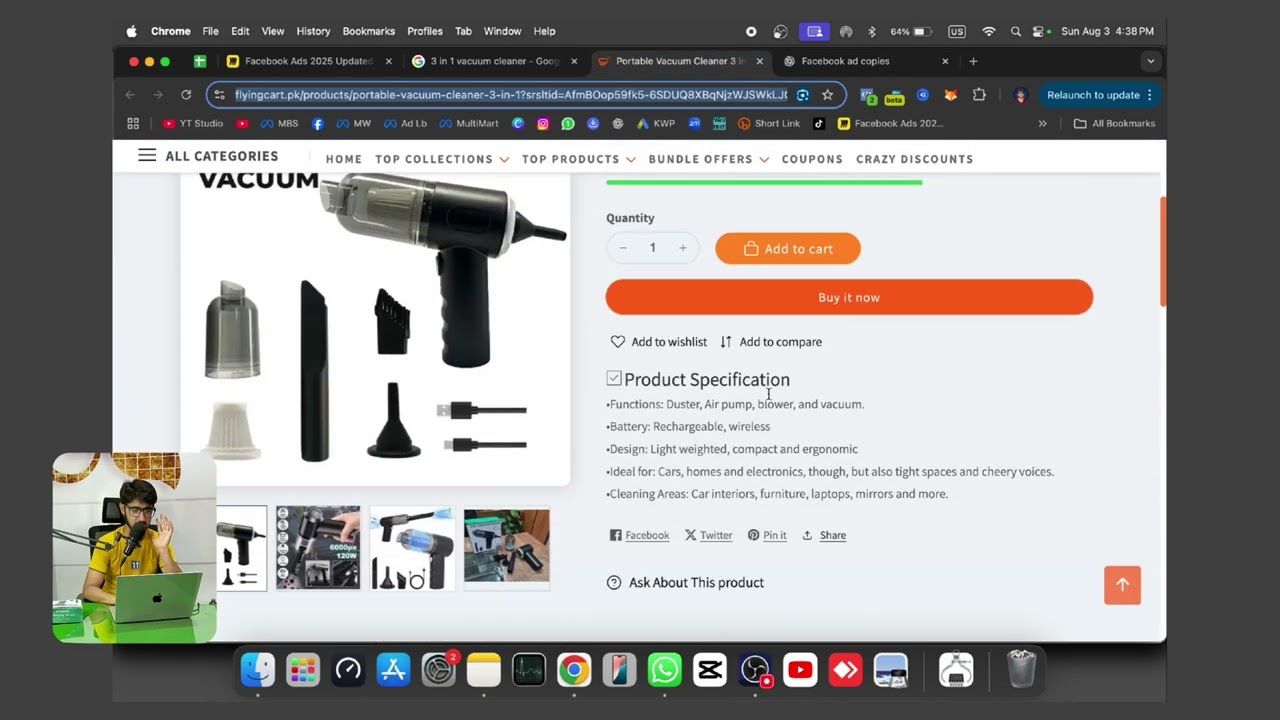The image size is (1280, 720).
Task: Reload the page in Chrome
Action: (186, 95)
